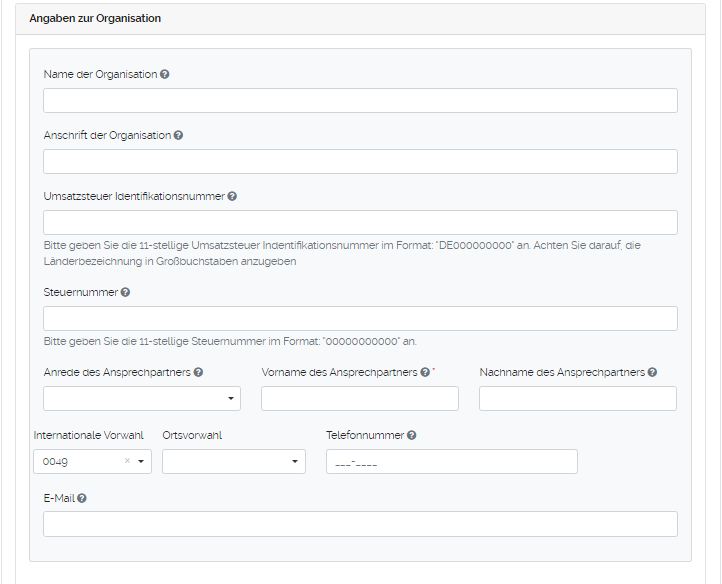Click help icon for Anrede des Ansprechpartners
Image resolution: width=722 pixels, height=584 pixels.
pos(198,373)
